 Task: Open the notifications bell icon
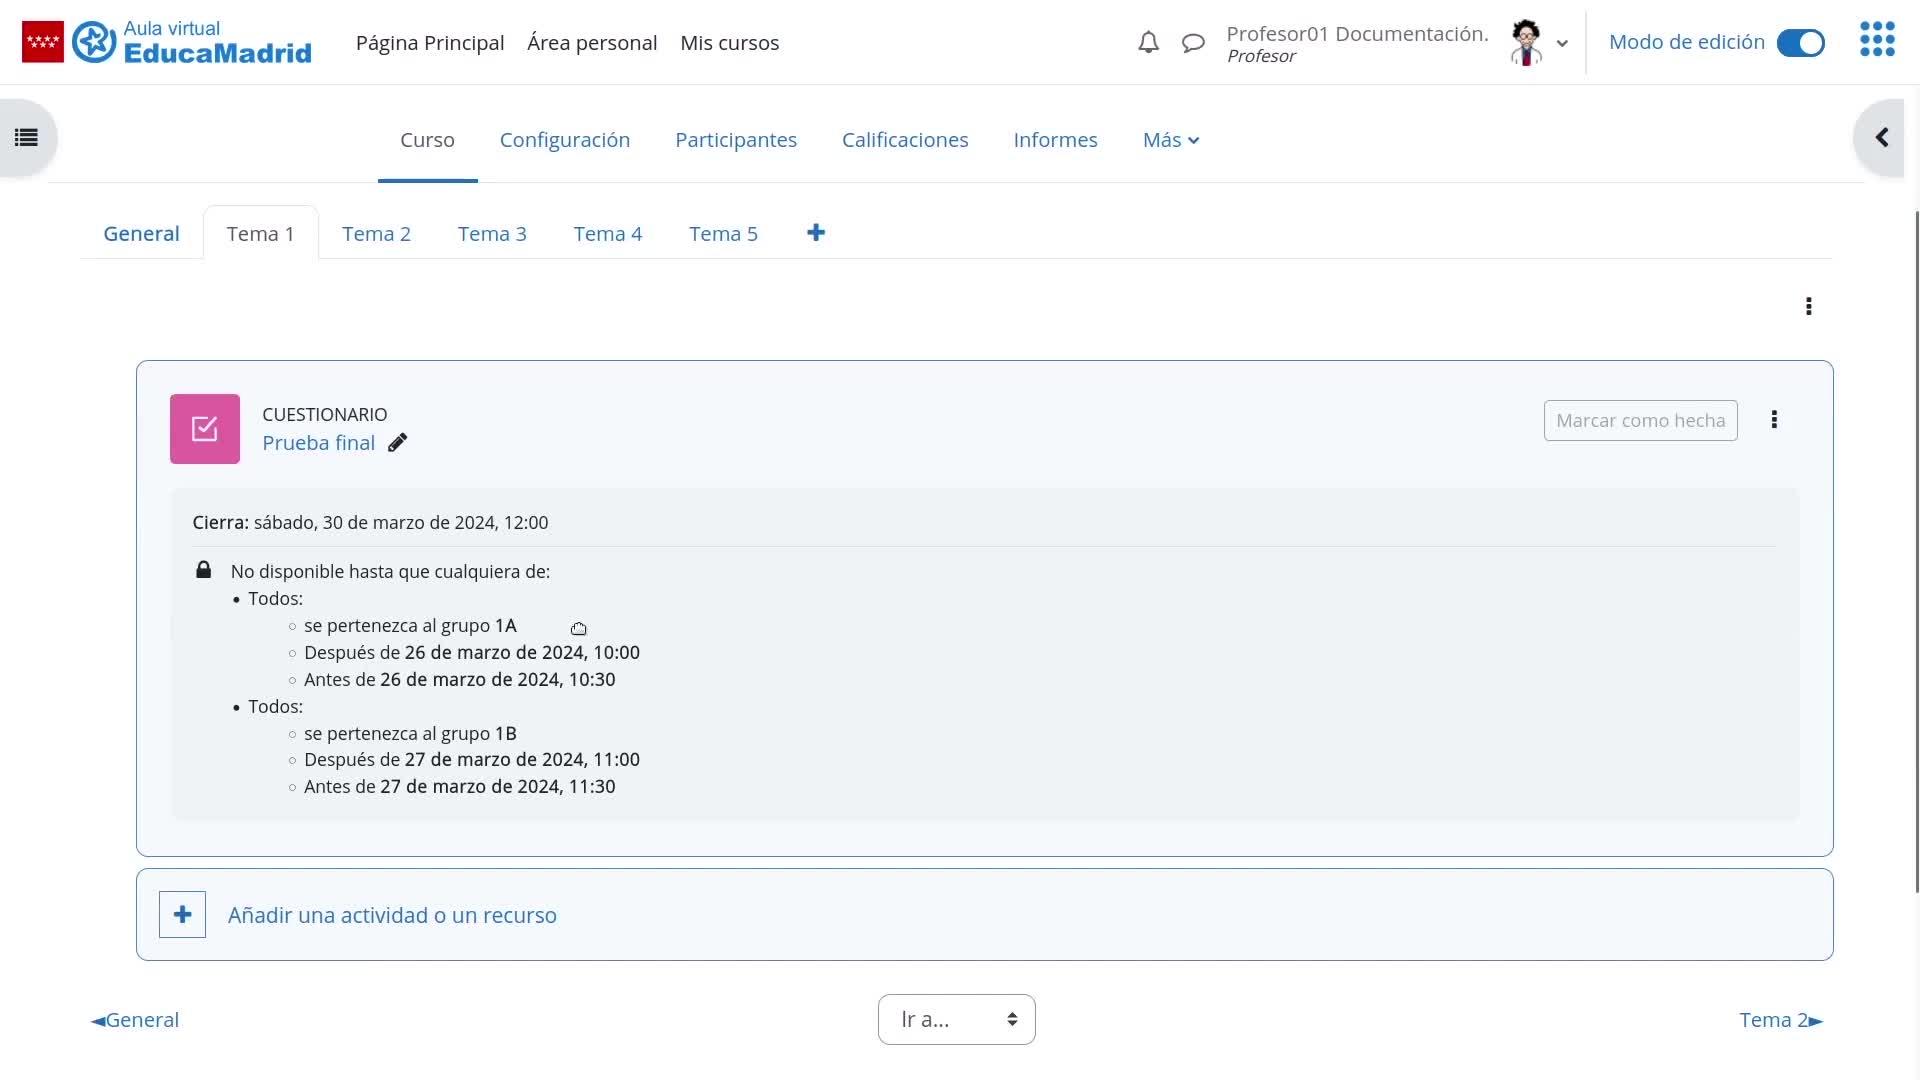pos(1148,42)
